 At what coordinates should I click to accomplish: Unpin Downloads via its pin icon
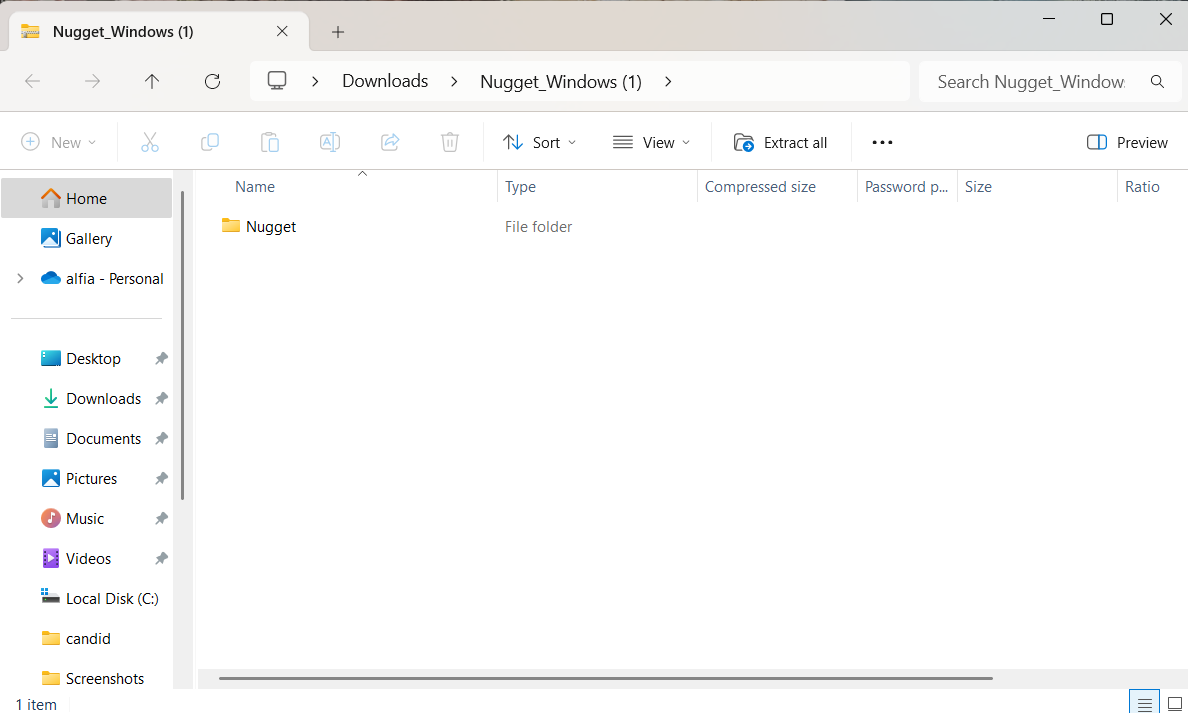coord(161,399)
